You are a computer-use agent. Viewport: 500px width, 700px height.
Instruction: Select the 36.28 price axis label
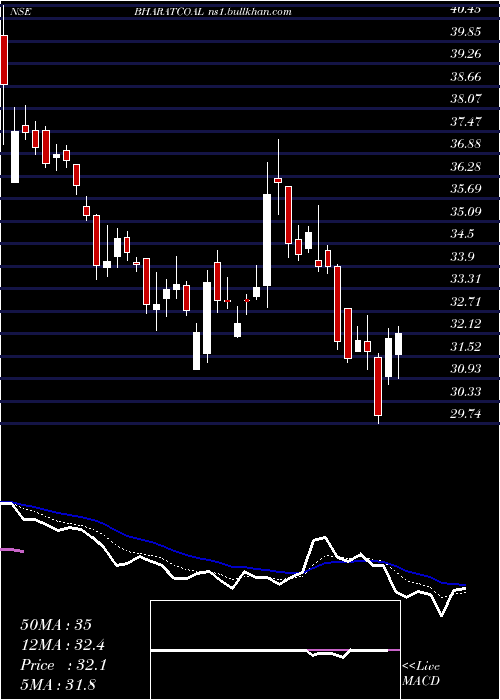coord(466,167)
